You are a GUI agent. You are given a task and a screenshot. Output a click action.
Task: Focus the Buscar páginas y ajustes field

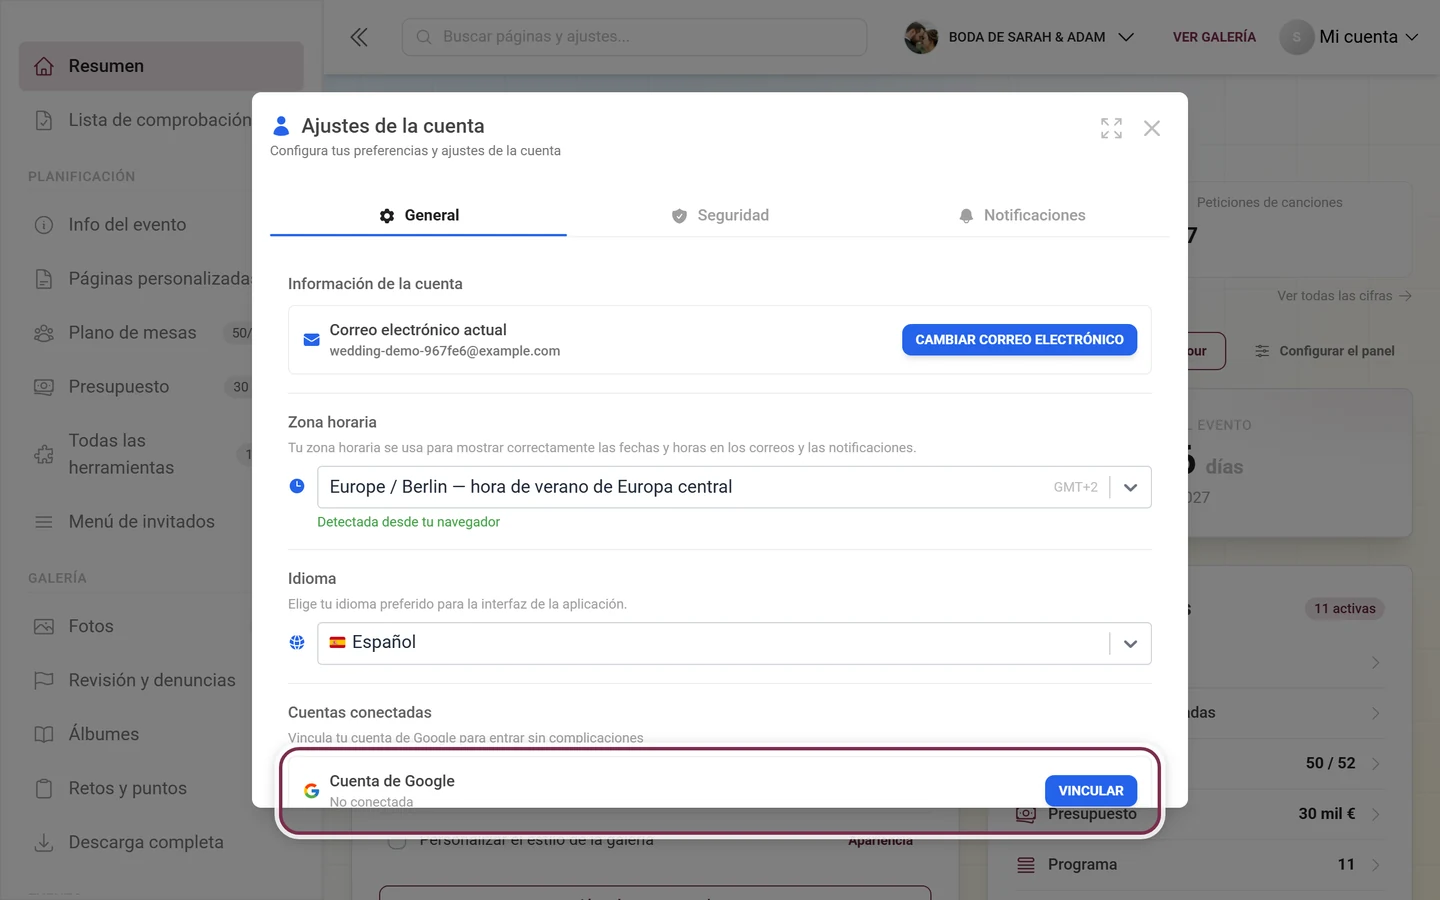click(634, 37)
